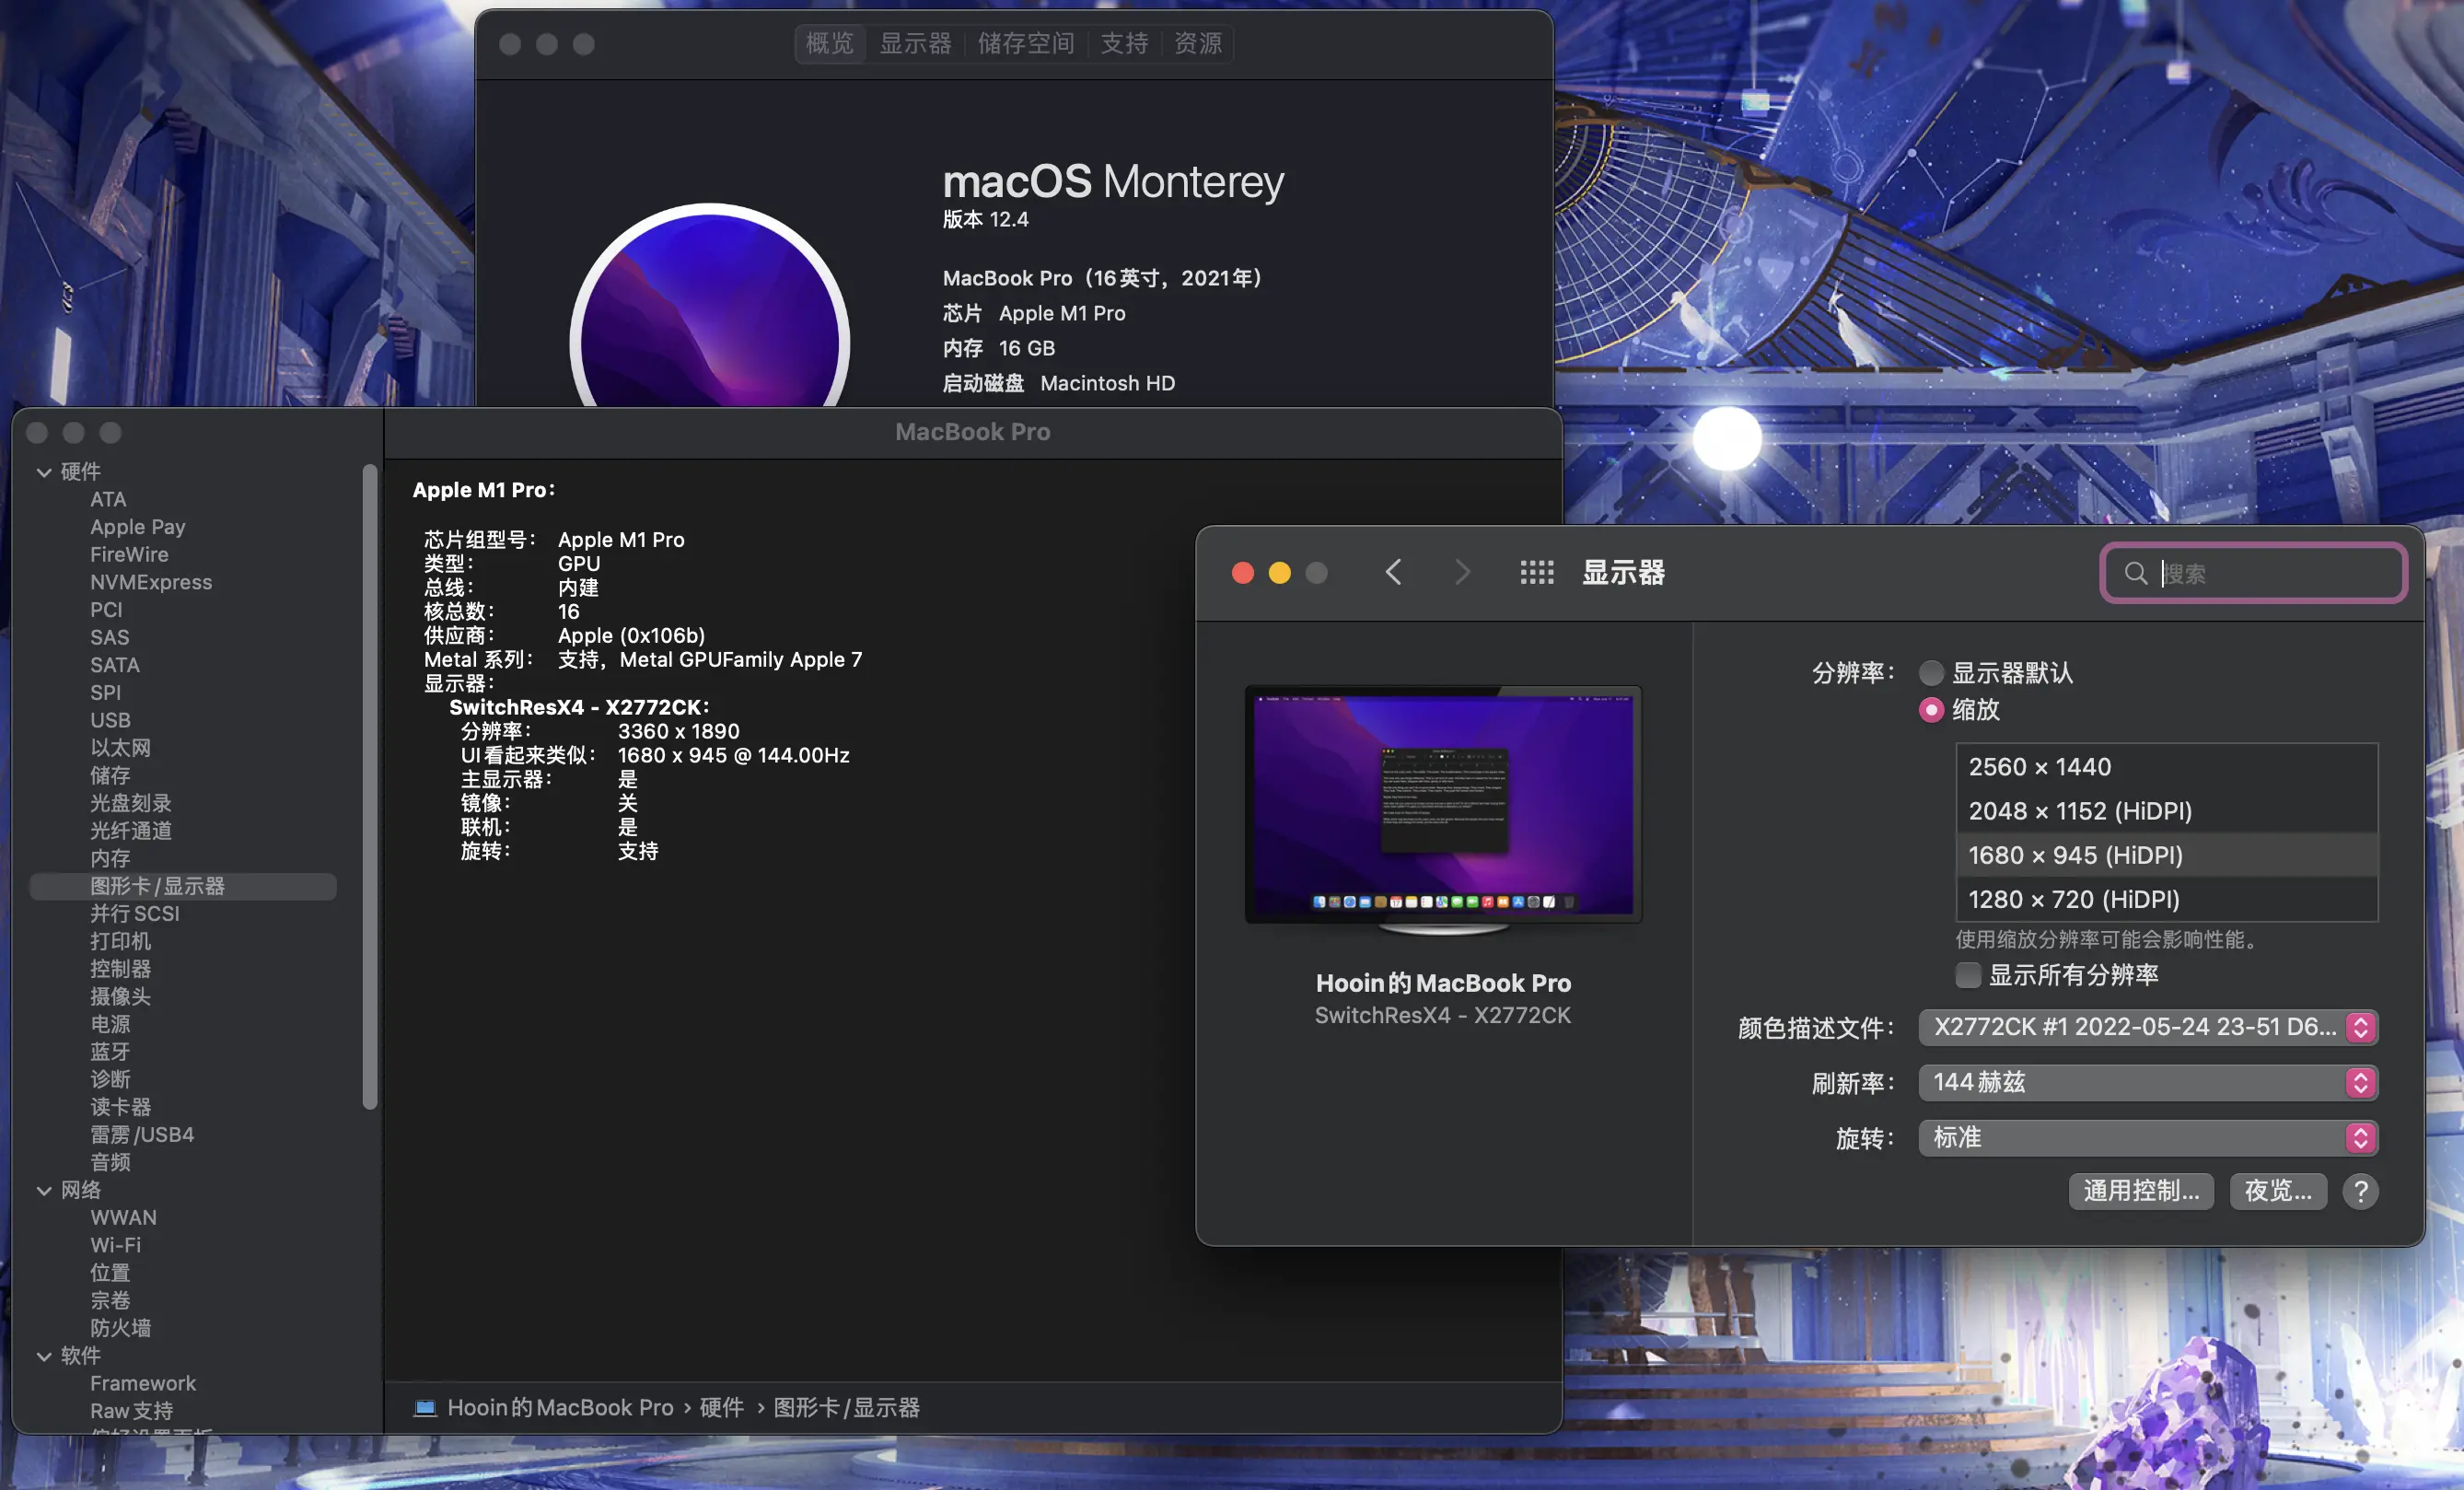2464x1490 pixels.
Task: Minimize the Displays window with yellow button
Action: [1280, 573]
